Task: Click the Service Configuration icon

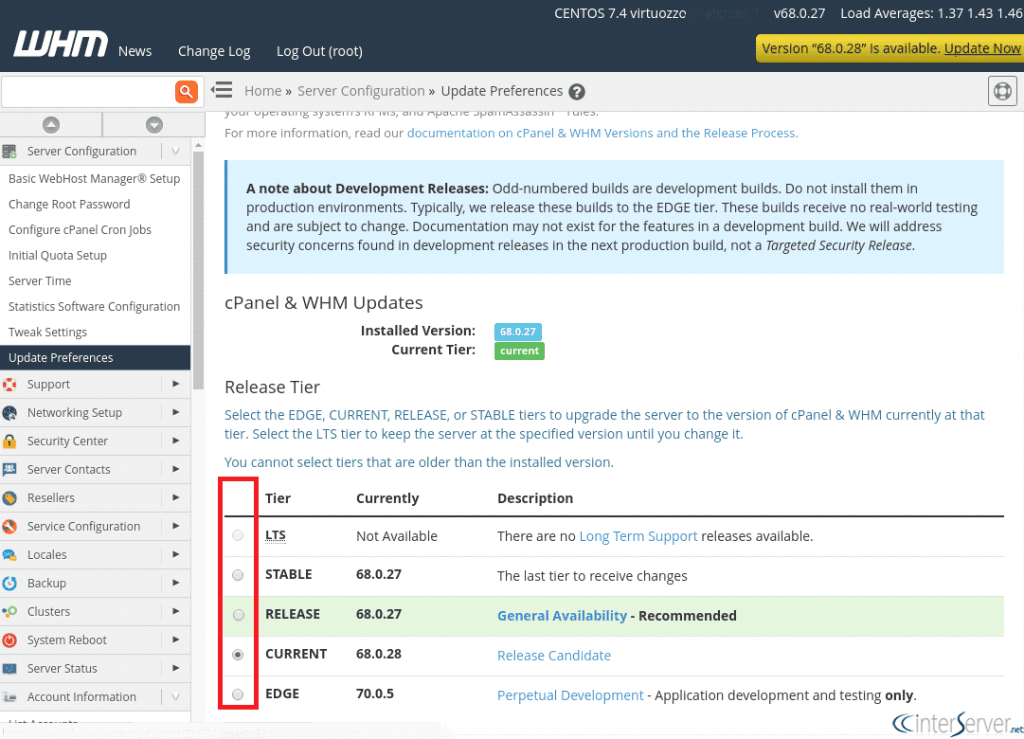Action: click(9, 526)
